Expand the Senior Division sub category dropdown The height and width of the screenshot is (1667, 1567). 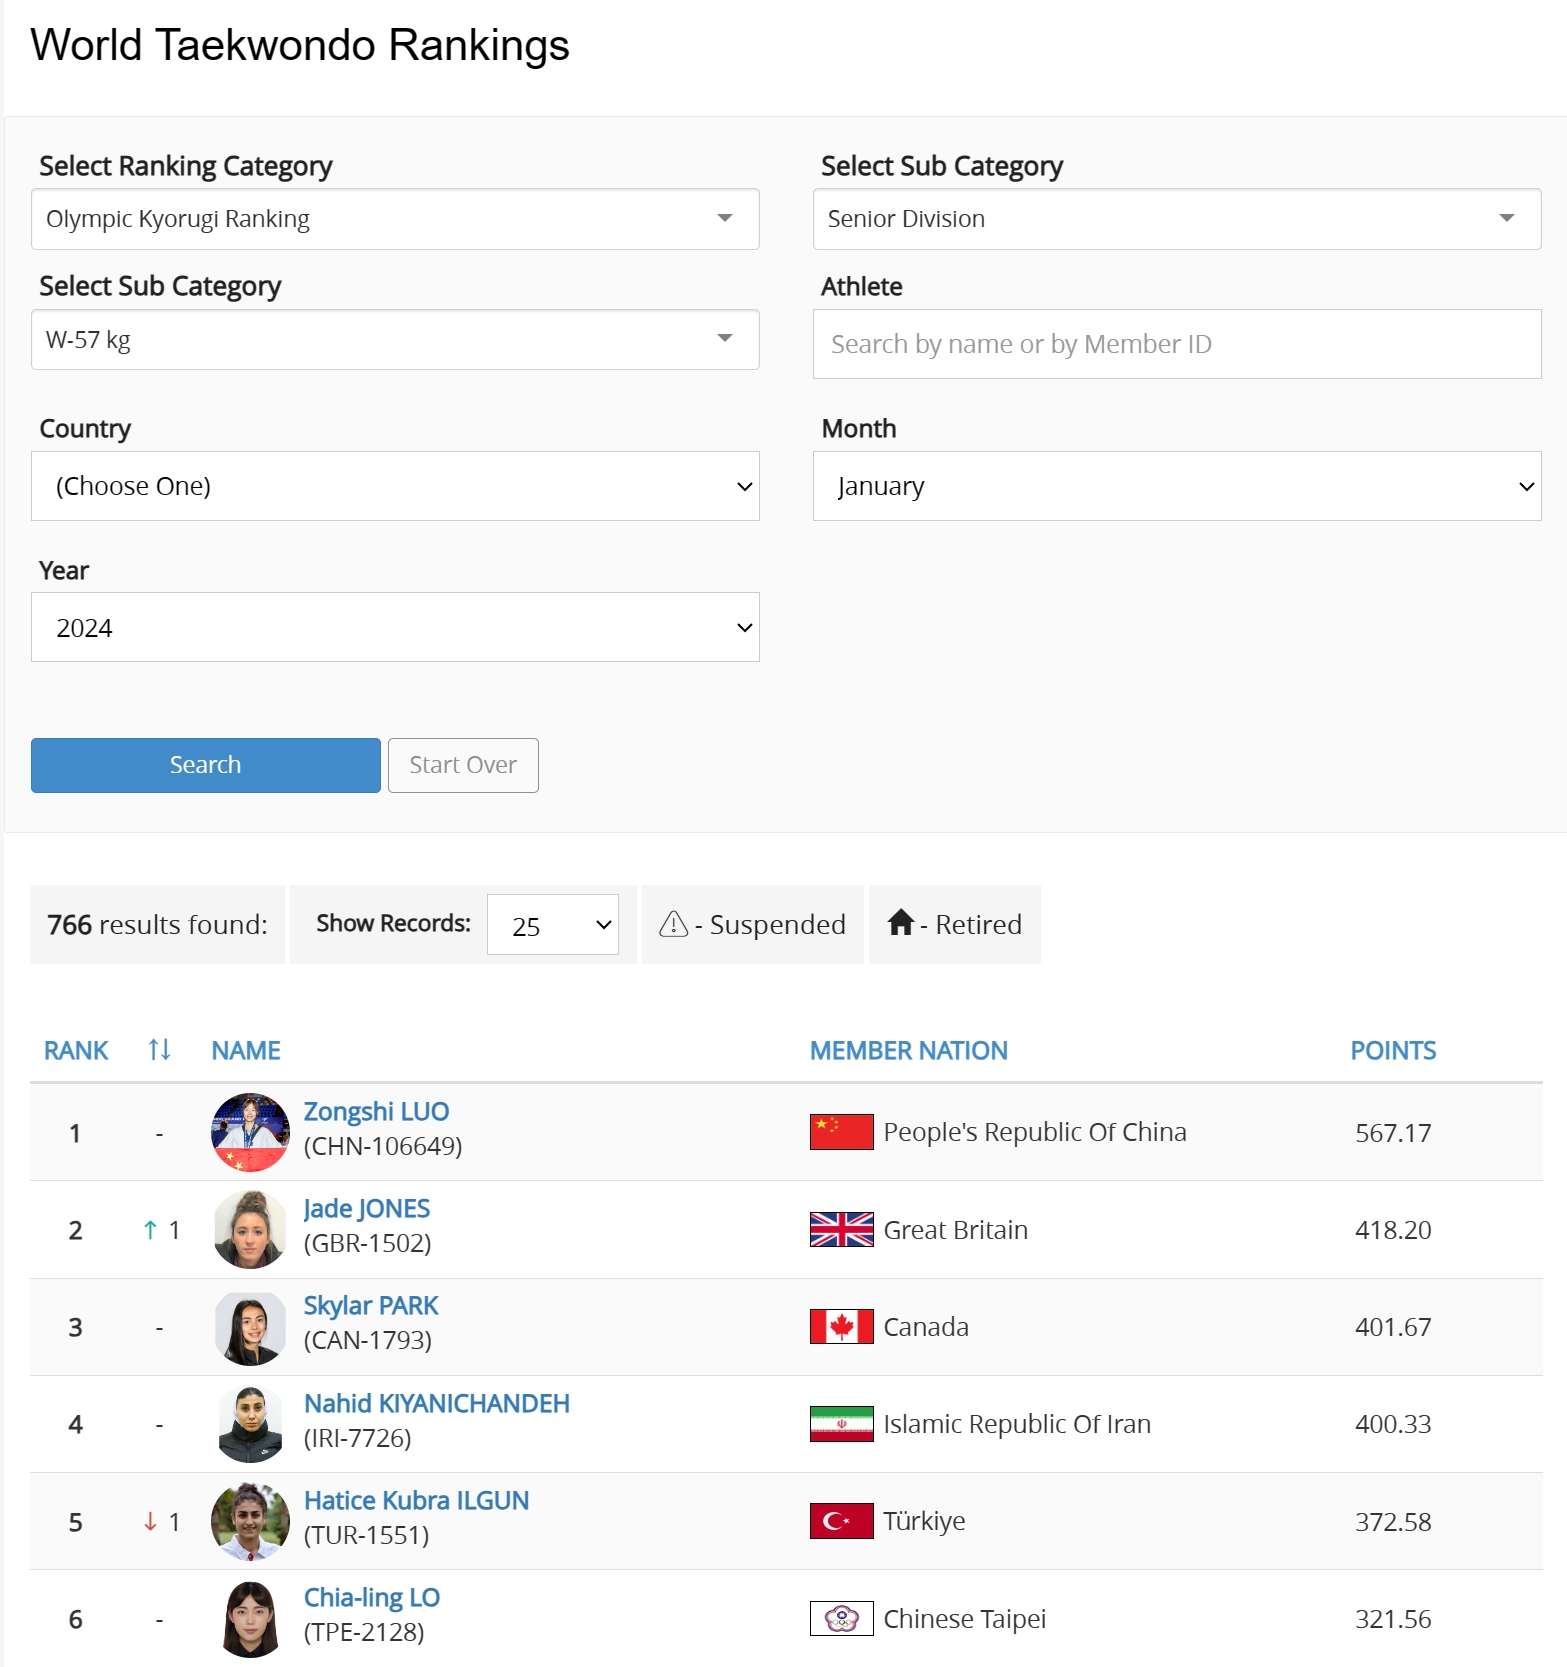click(1177, 219)
